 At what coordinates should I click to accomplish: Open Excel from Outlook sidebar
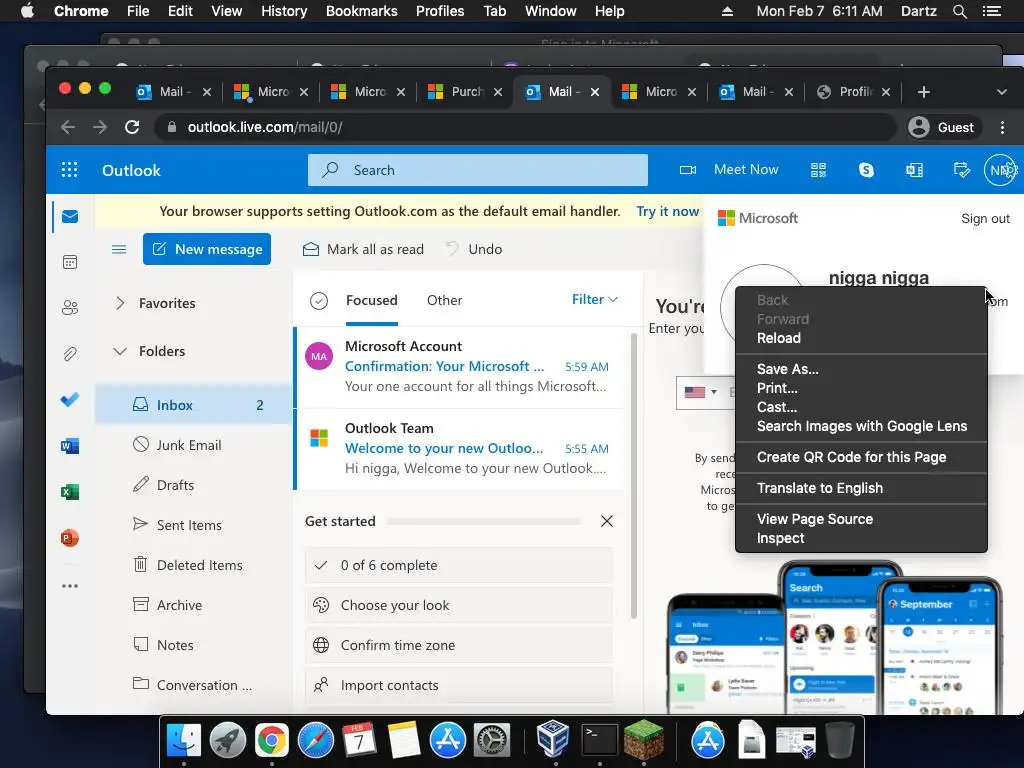[x=70, y=491]
